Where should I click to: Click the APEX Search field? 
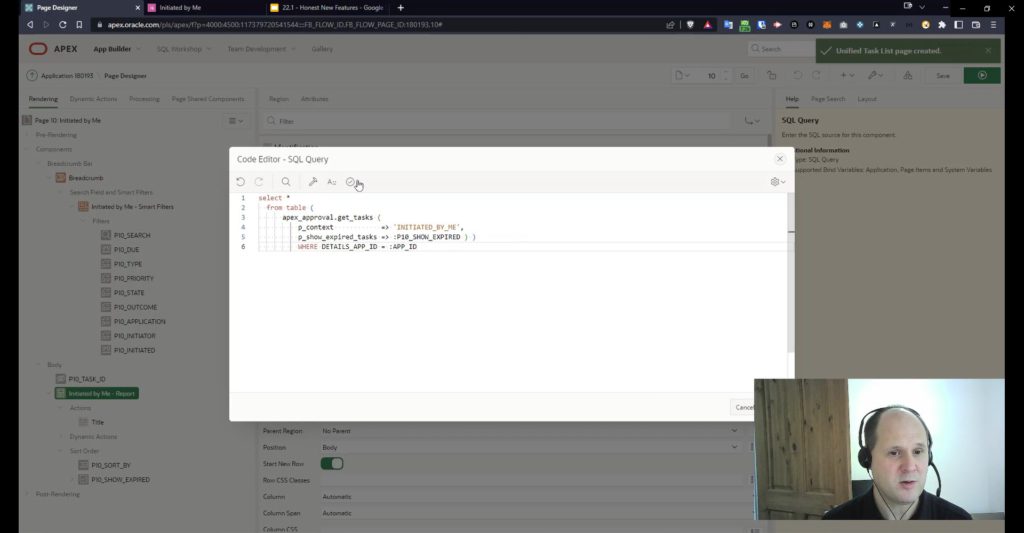pos(780,49)
